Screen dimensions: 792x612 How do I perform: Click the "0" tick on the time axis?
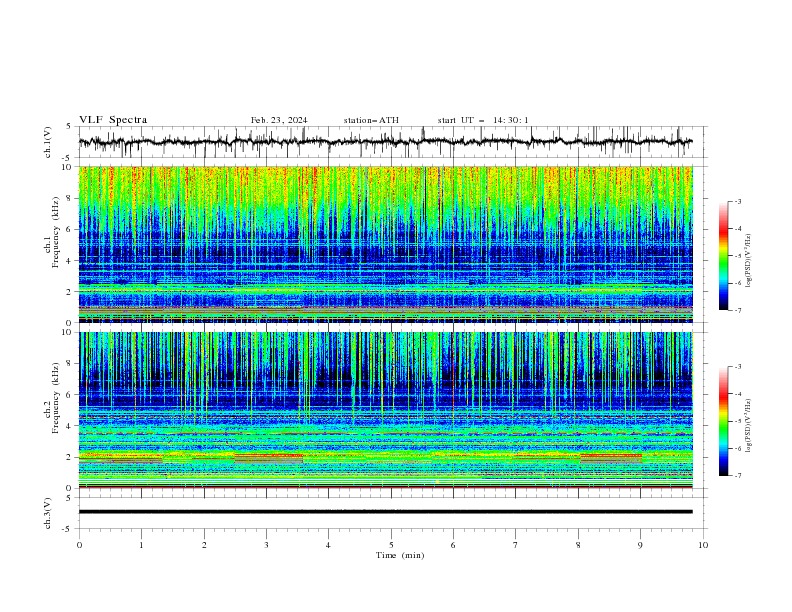click(79, 545)
